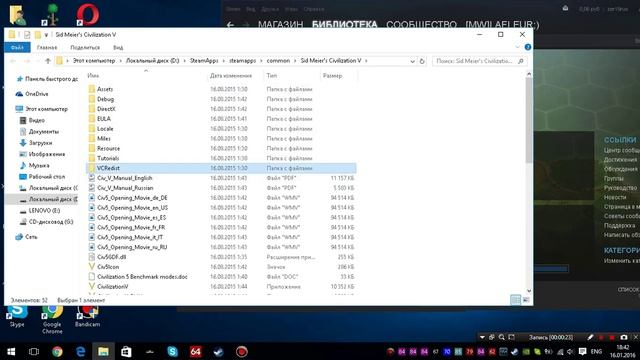Click the Bandicam screenshot camera icon
Screen dimensions: 640x360
(x=624, y=337)
